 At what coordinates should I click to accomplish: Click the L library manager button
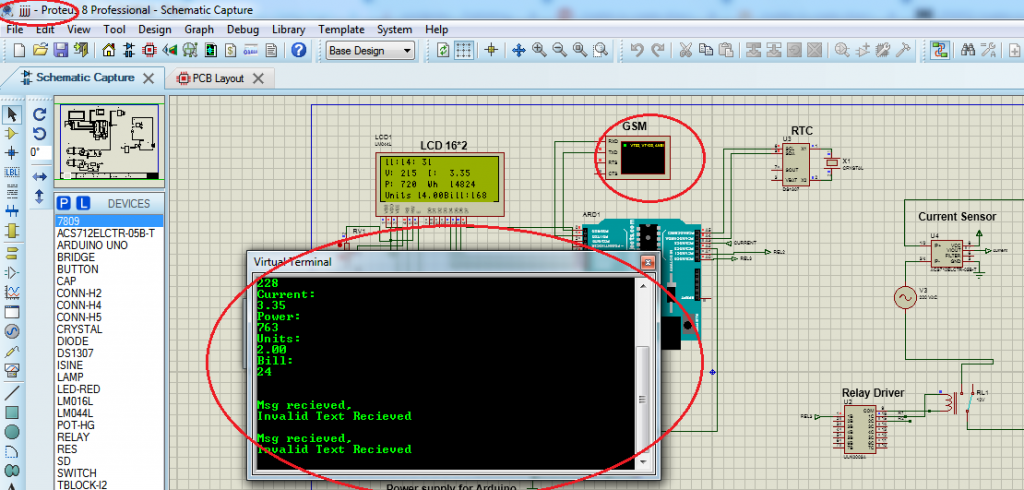pos(83,203)
